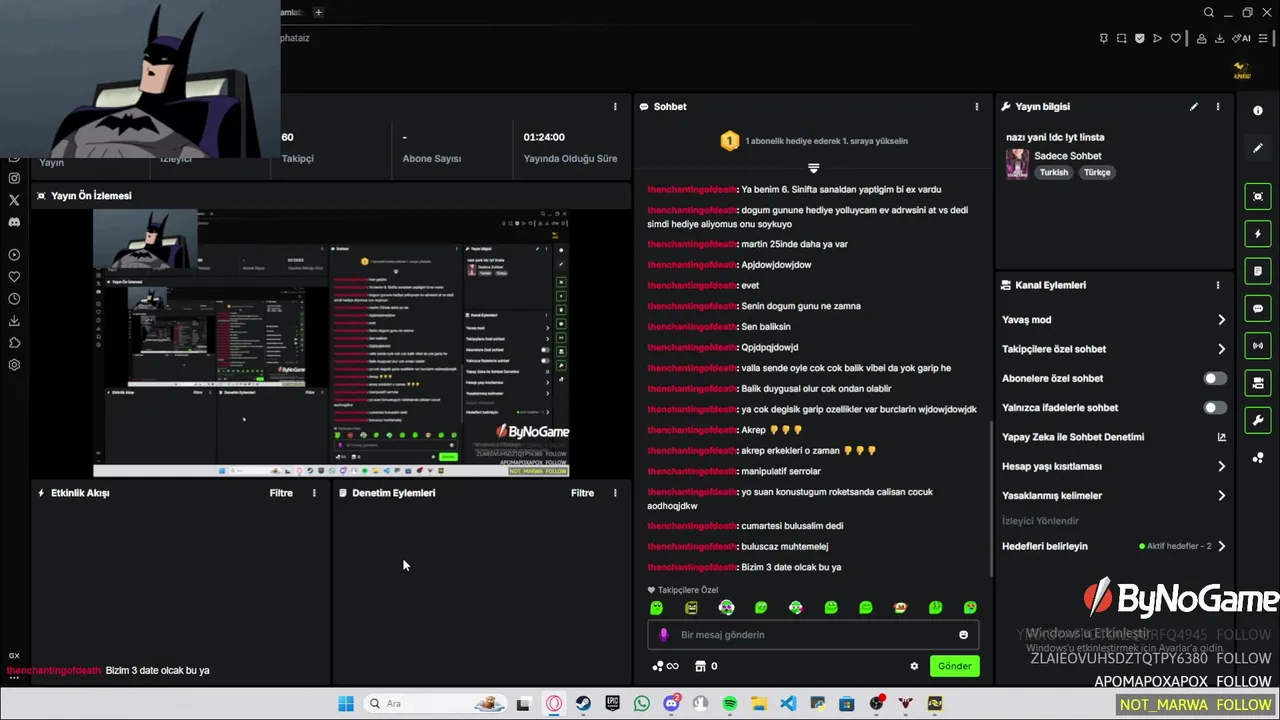Click the 01:24:00 stream uptime value
Screen dimensions: 1280x720
(x=544, y=137)
